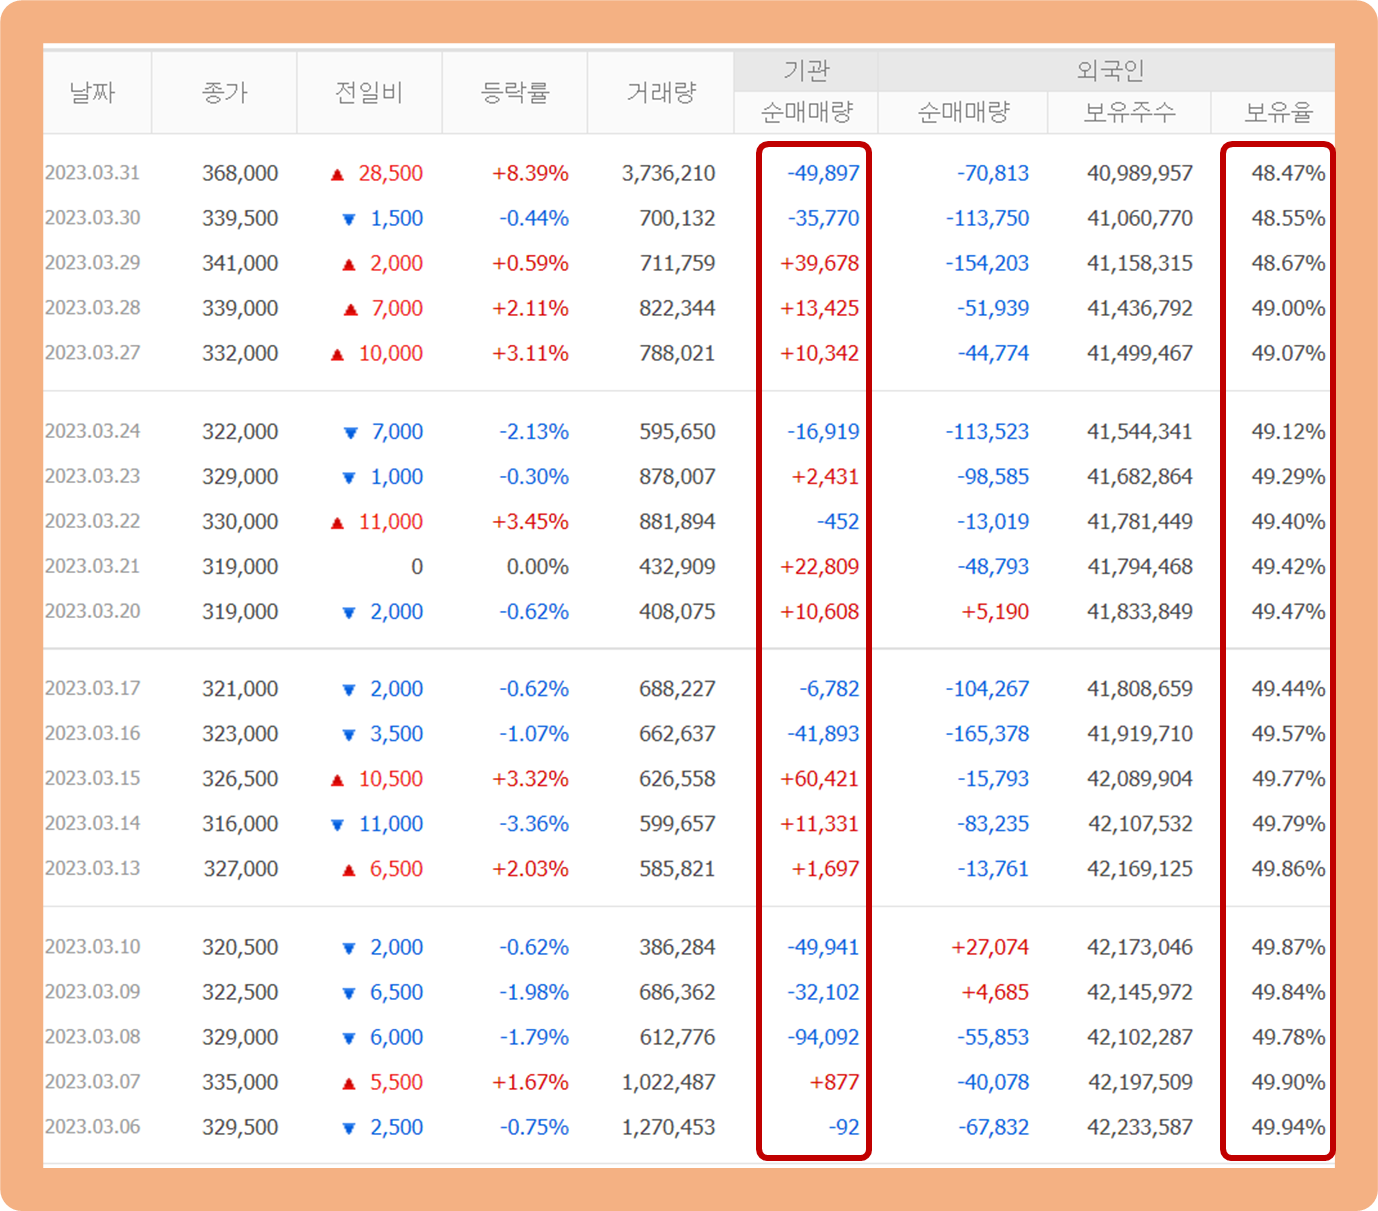Select the date 2023.03.29
The height and width of the screenshot is (1211, 1378).
(x=93, y=263)
